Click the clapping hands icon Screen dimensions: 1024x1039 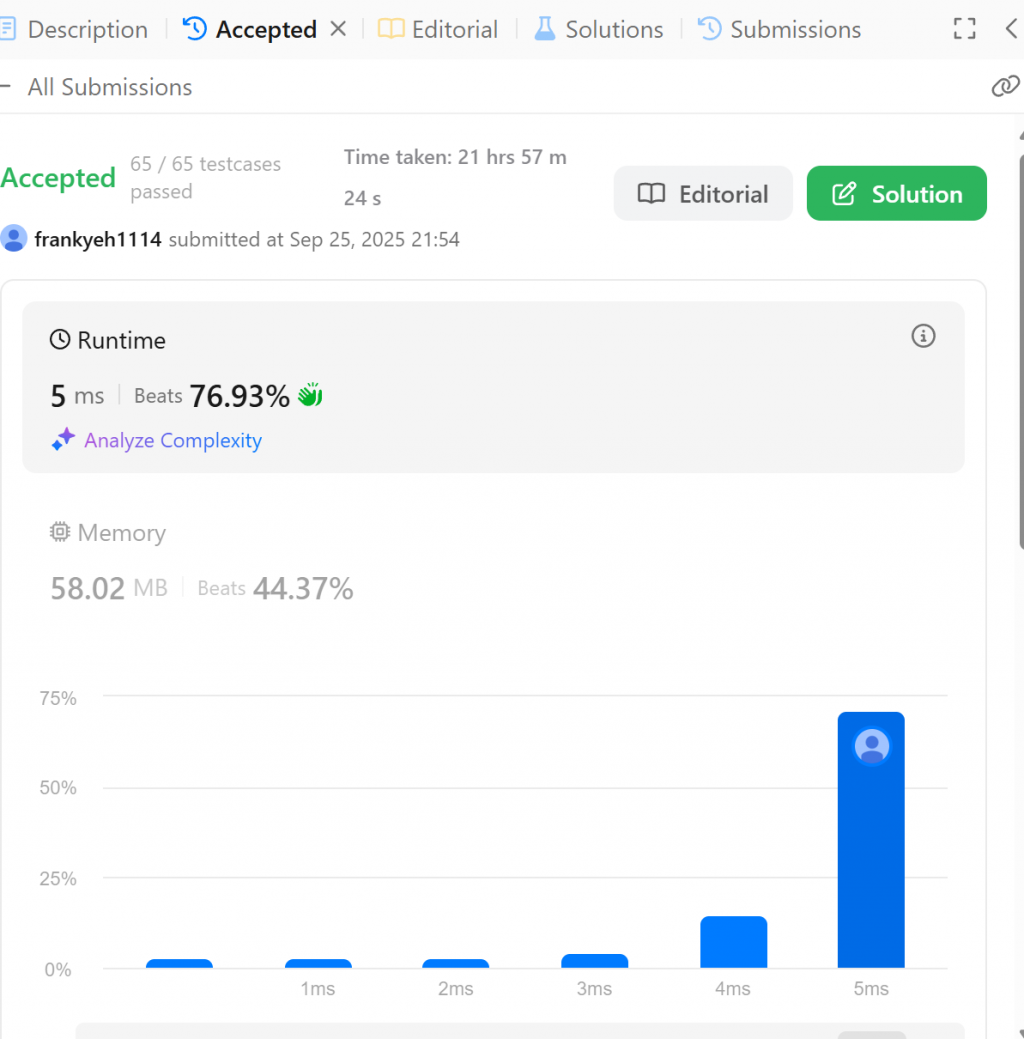click(310, 394)
